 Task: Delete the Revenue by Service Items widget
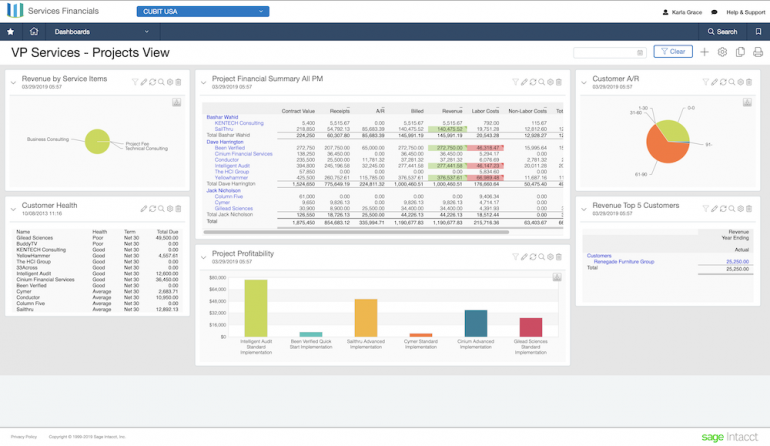click(x=179, y=82)
